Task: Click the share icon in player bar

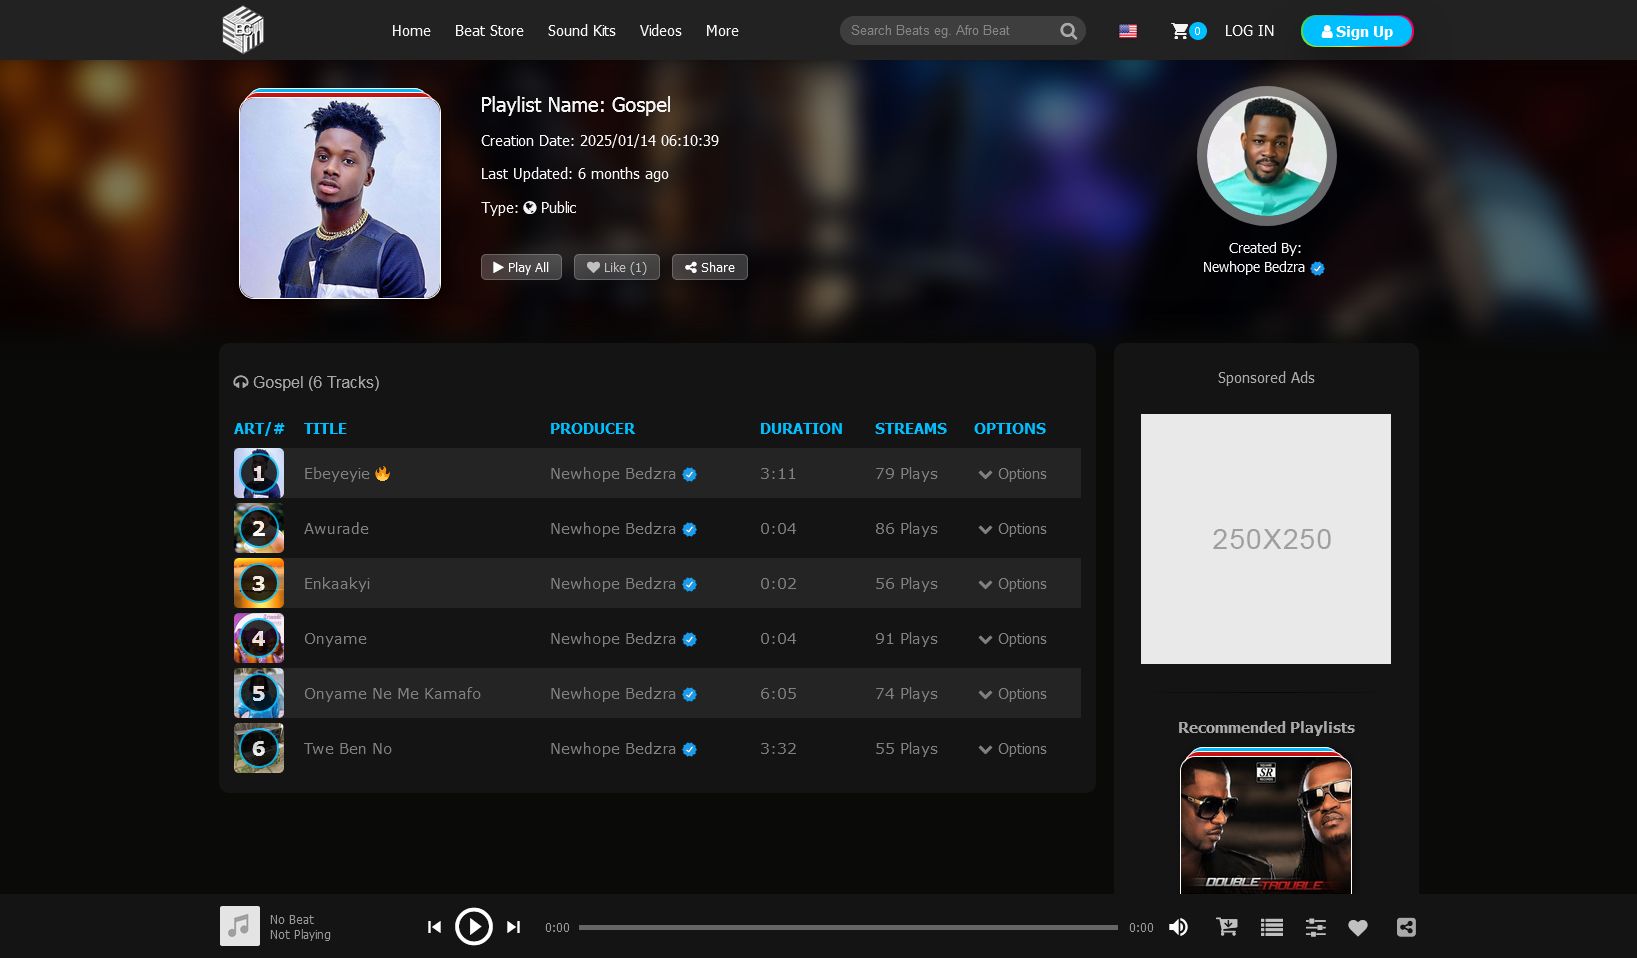Action: 1405,927
